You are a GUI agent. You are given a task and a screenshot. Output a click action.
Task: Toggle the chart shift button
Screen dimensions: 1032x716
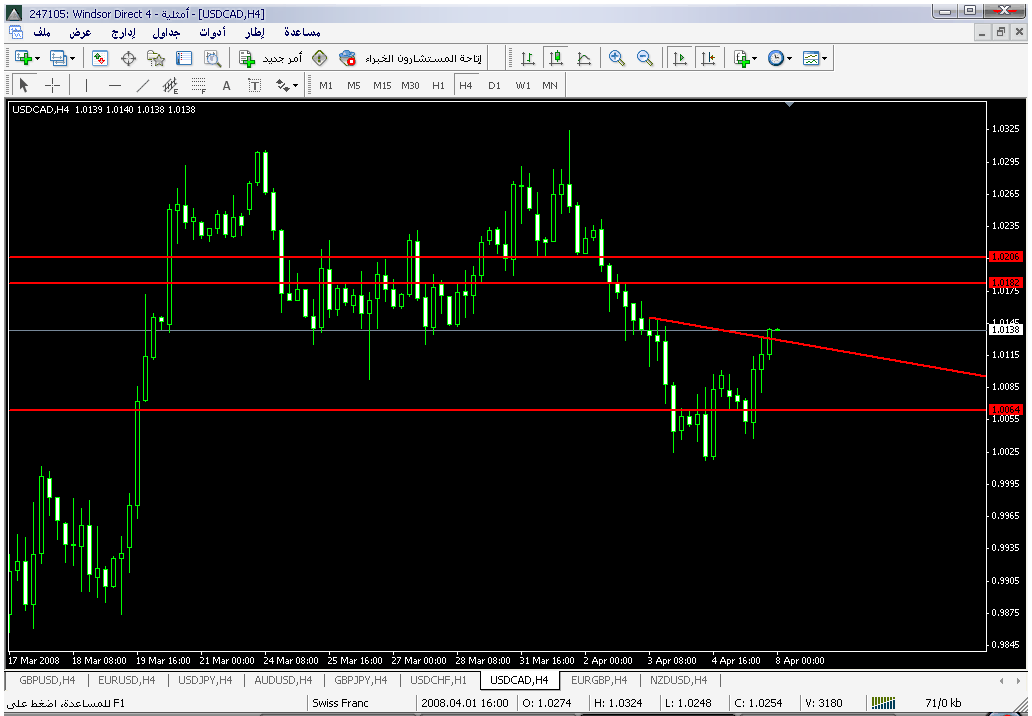tap(708, 58)
